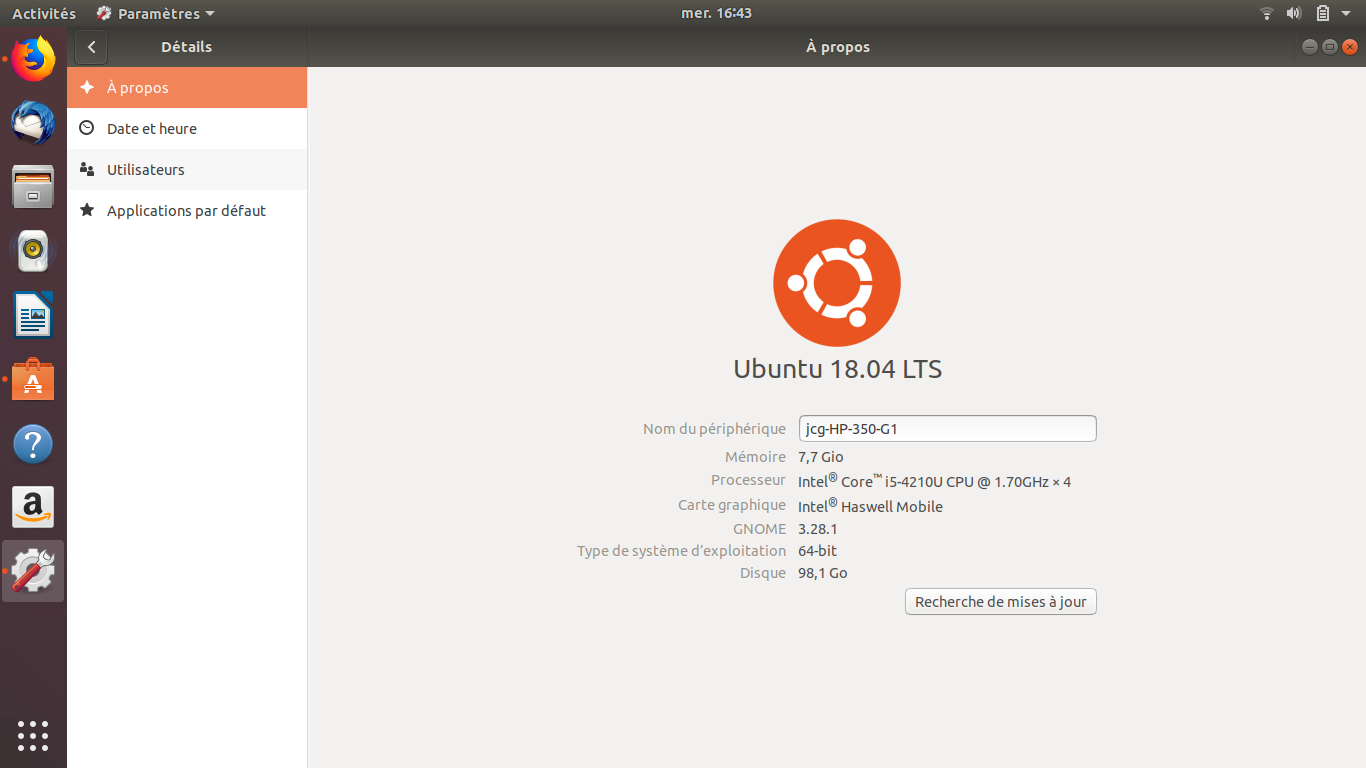Open the Files manager dock icon
The width and height of the screenshot is (1366, 768).
point(33,187)
